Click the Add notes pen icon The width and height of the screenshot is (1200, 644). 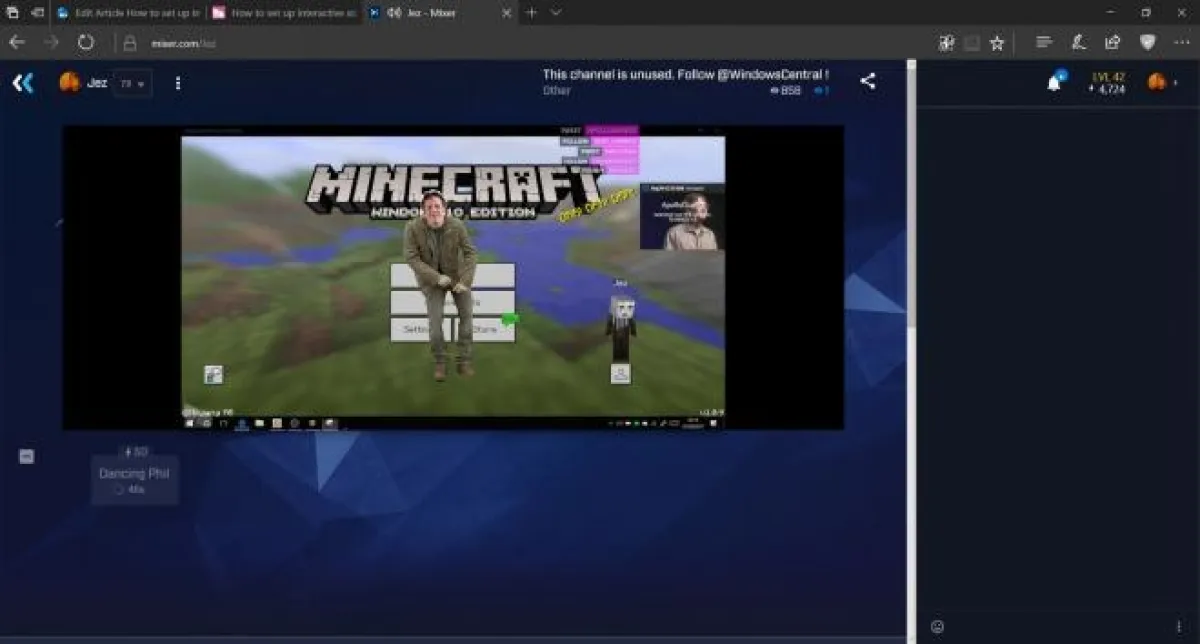(1078, 43)
